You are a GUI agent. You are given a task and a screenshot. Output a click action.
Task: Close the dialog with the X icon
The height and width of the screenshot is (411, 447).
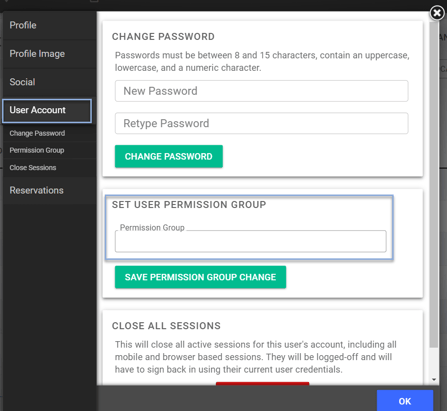click(437, 13)
